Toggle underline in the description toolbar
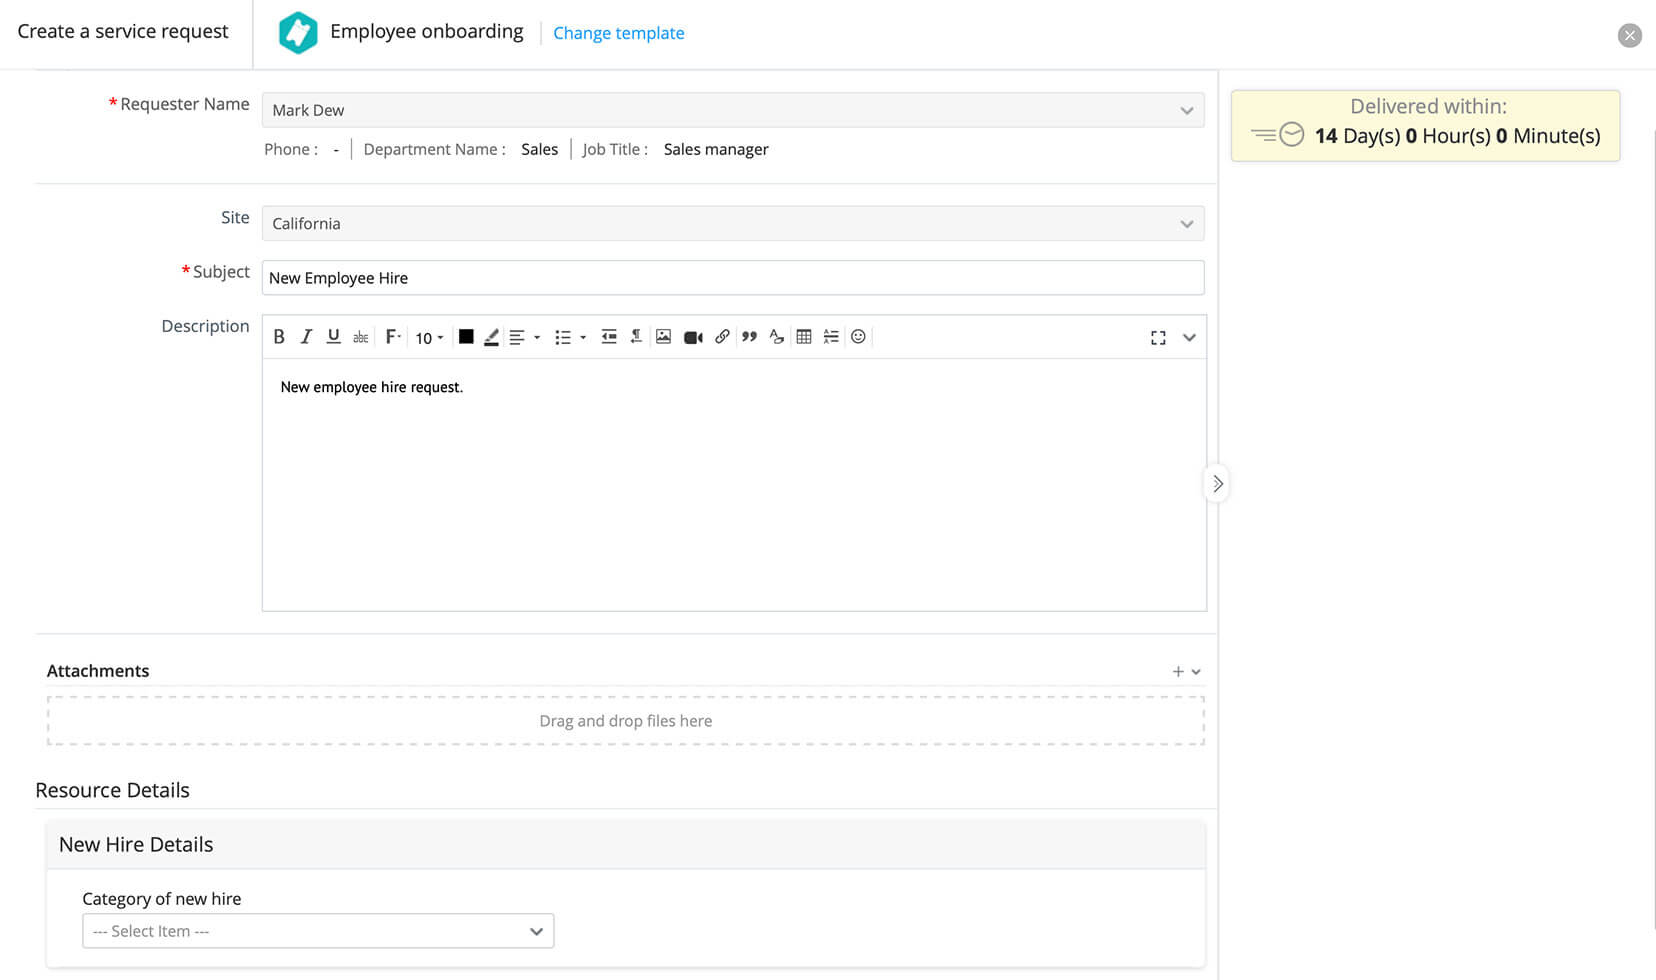 tap(333, 337)
